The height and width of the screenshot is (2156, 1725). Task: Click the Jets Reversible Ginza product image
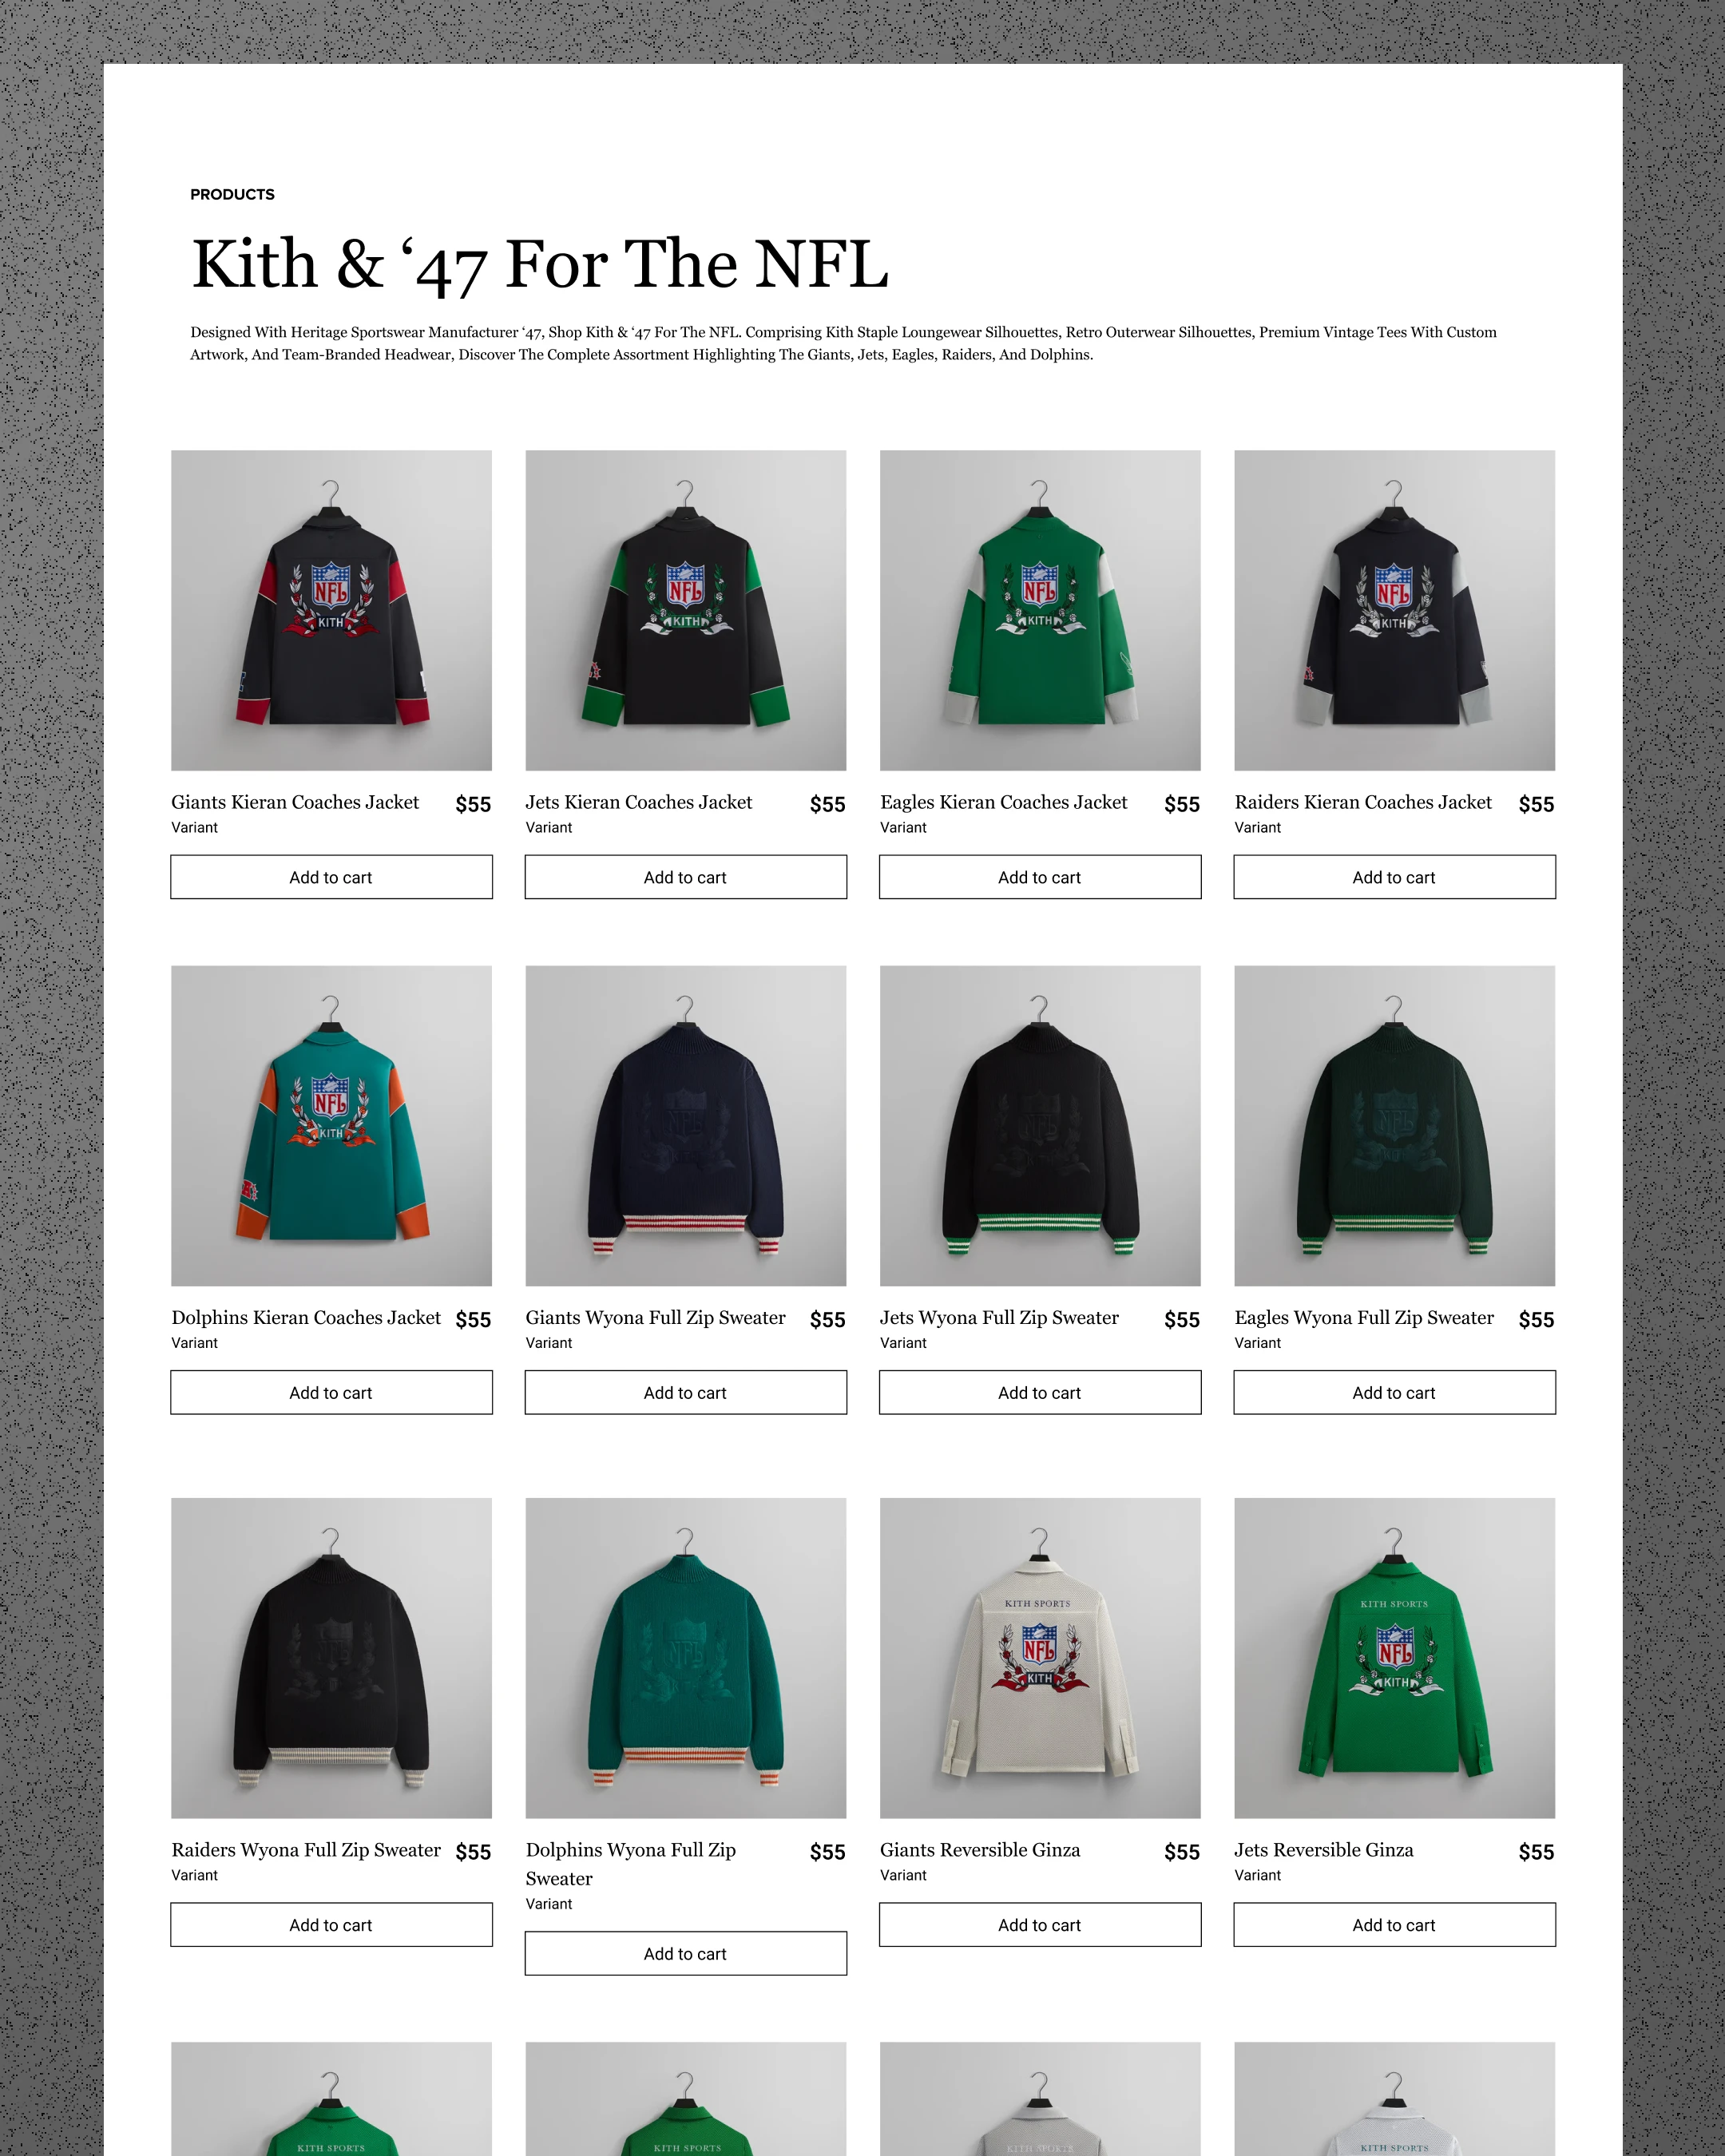click(x=1394, y=1657)
